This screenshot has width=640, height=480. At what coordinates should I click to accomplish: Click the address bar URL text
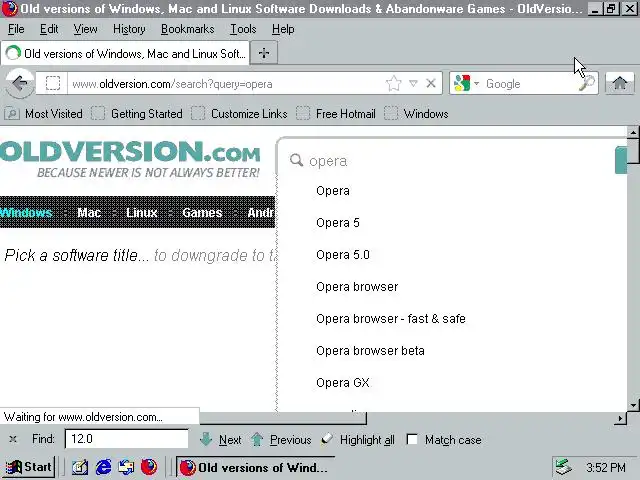[172, 84]
